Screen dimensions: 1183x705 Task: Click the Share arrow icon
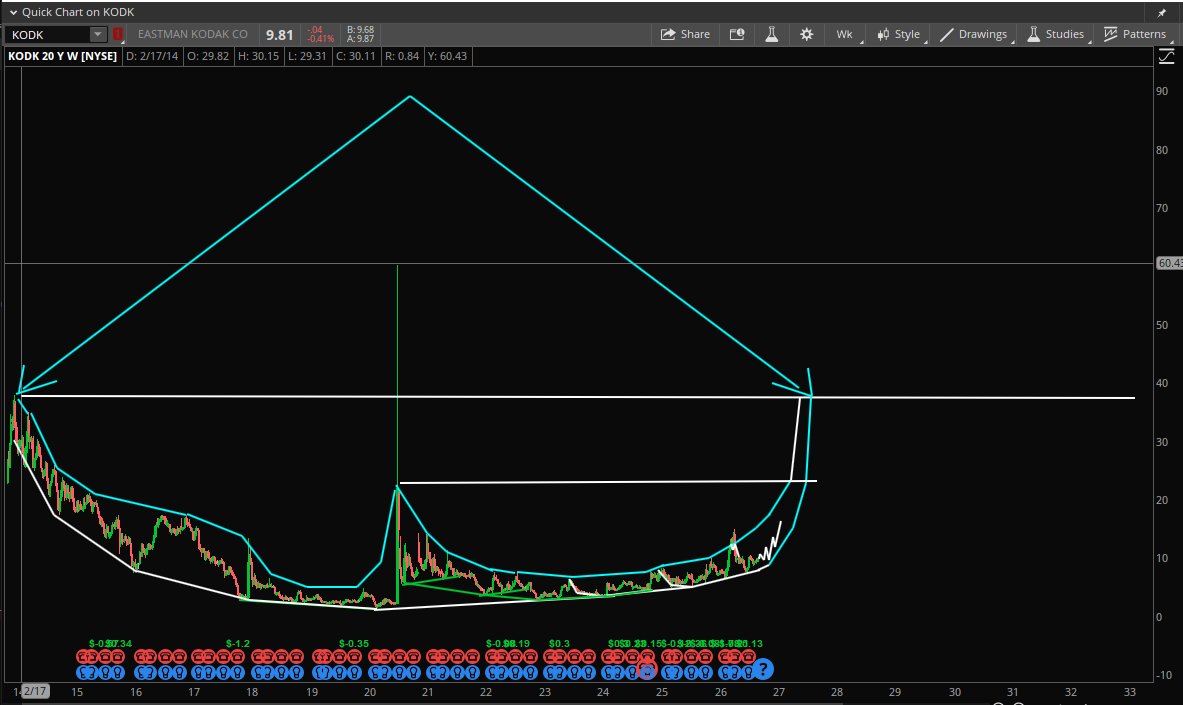[668, 34]
